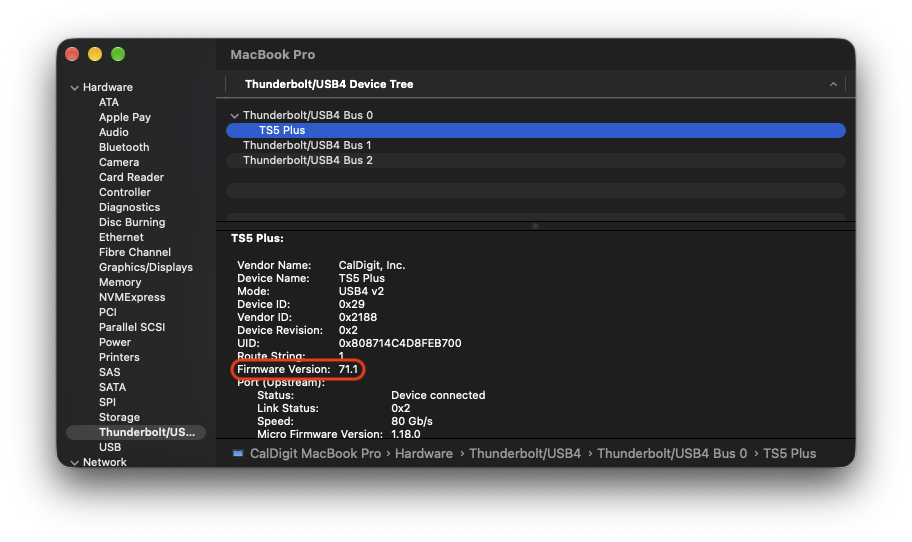Click Thunderbolt/USB4 in the path bar
Screen dimensions: 912x542
[x=525, y=454]
